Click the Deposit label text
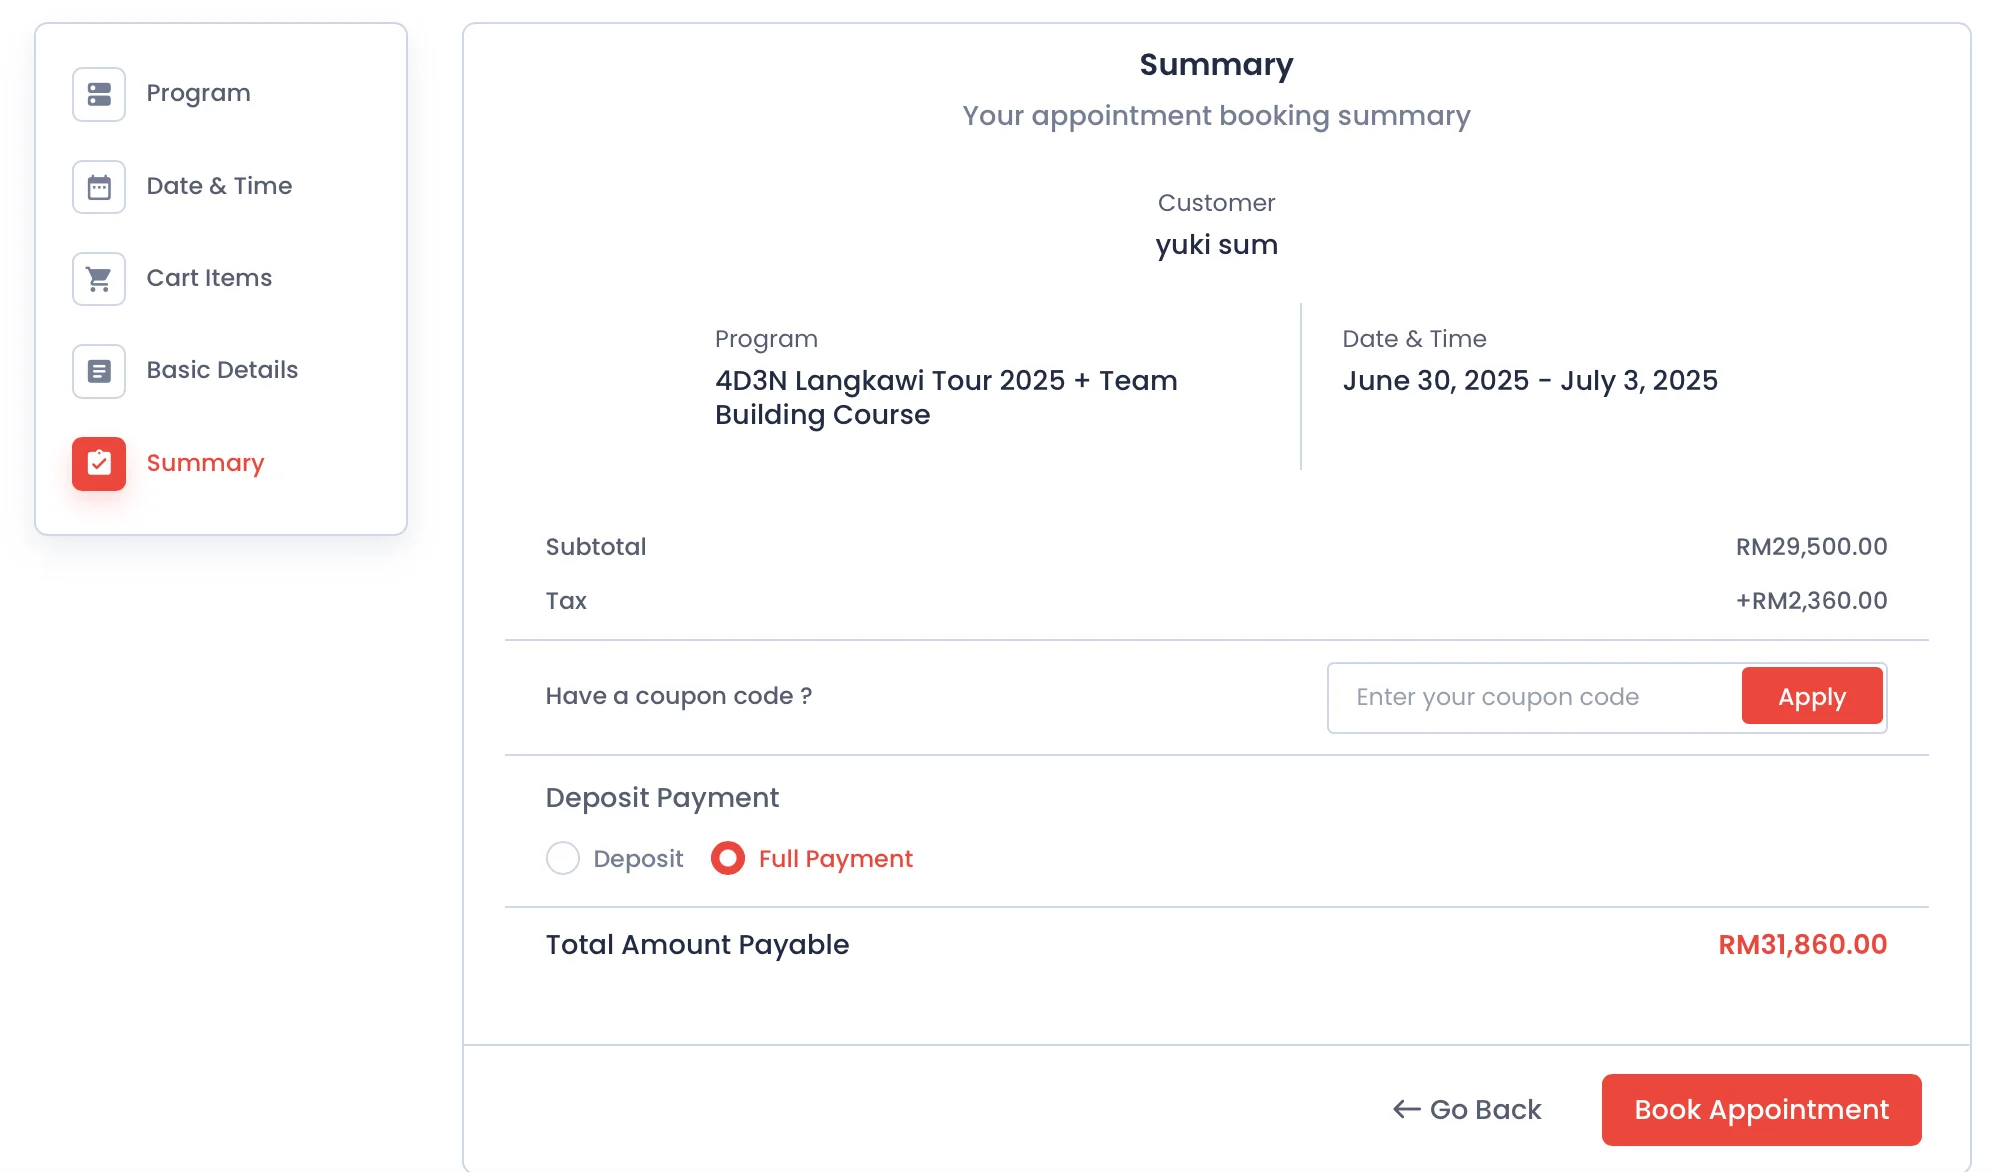The image size is (1992, 1172). 638,859
